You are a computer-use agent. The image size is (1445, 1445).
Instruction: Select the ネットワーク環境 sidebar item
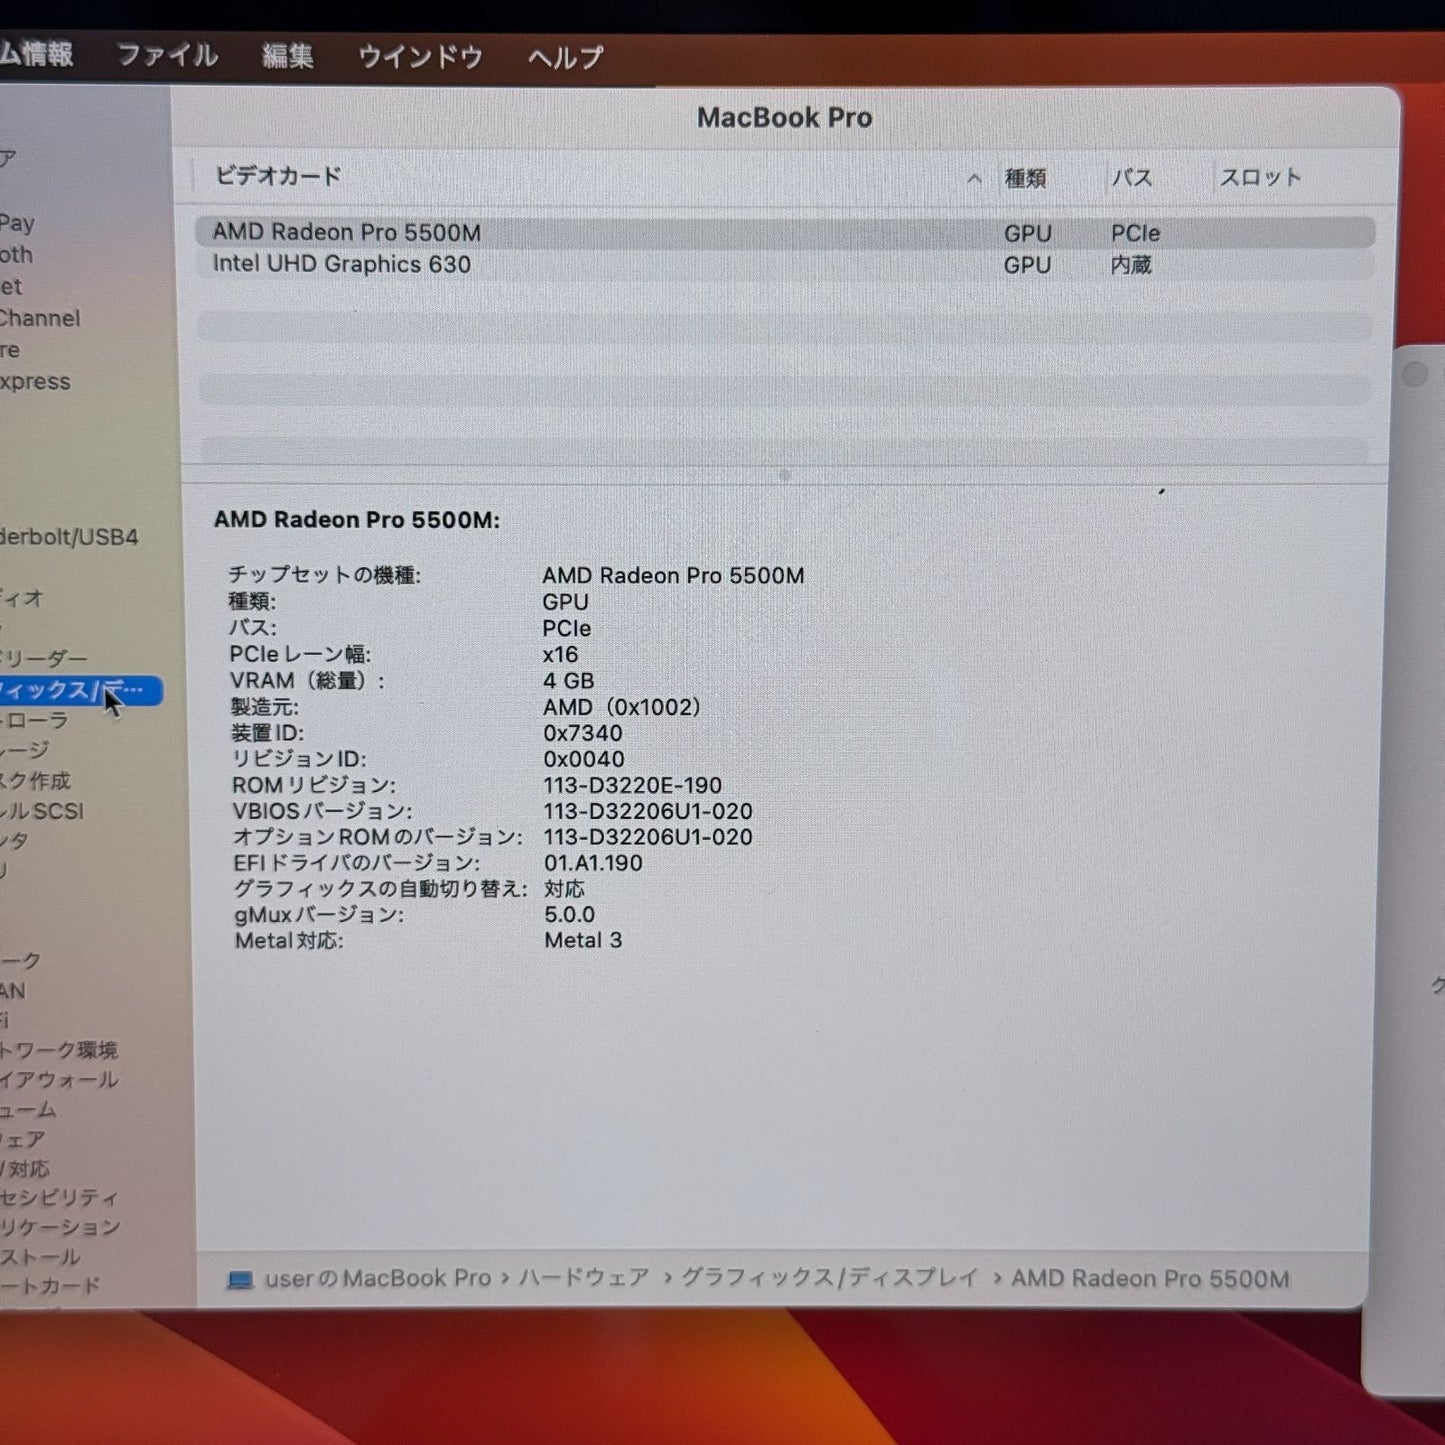tap(59, 1050)
